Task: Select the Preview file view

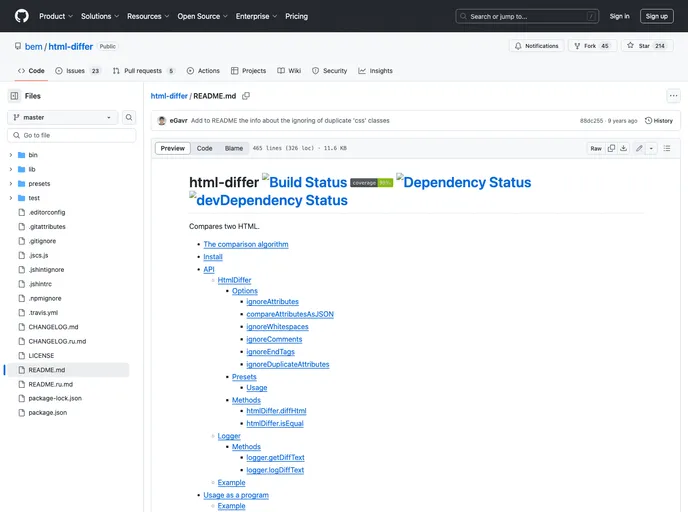Action: (172, 148)
